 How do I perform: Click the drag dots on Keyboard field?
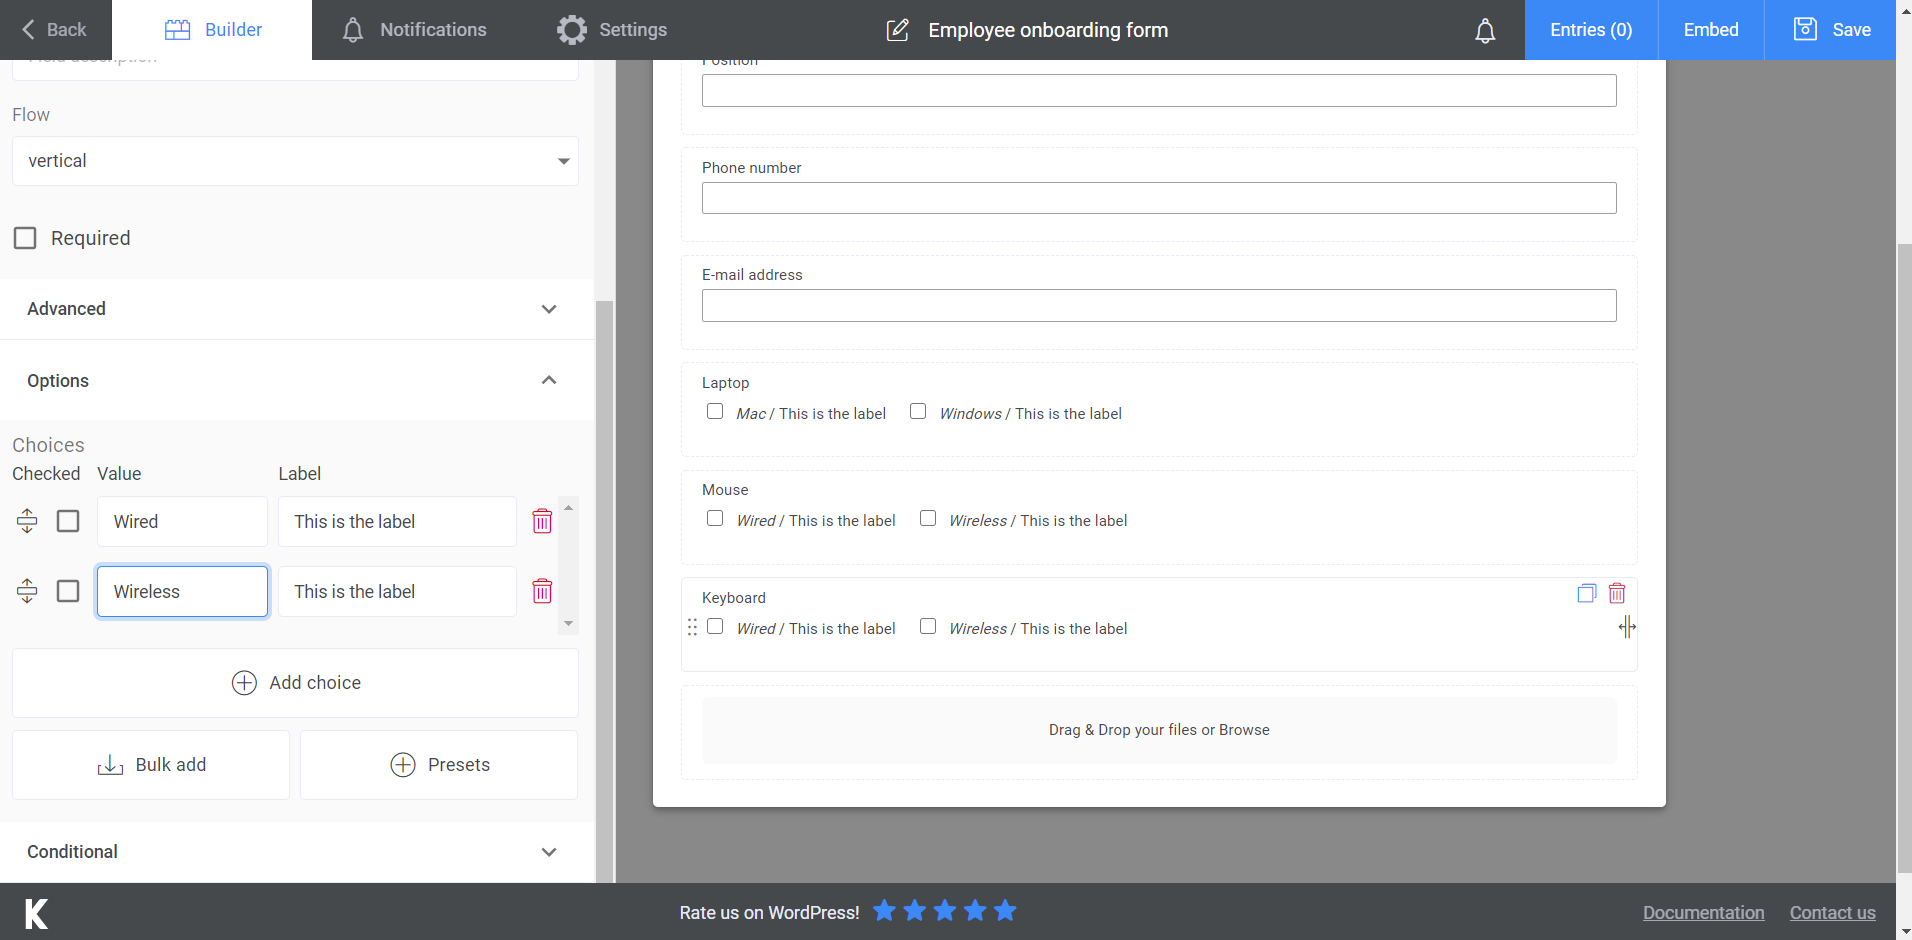(x=693, y=627)
